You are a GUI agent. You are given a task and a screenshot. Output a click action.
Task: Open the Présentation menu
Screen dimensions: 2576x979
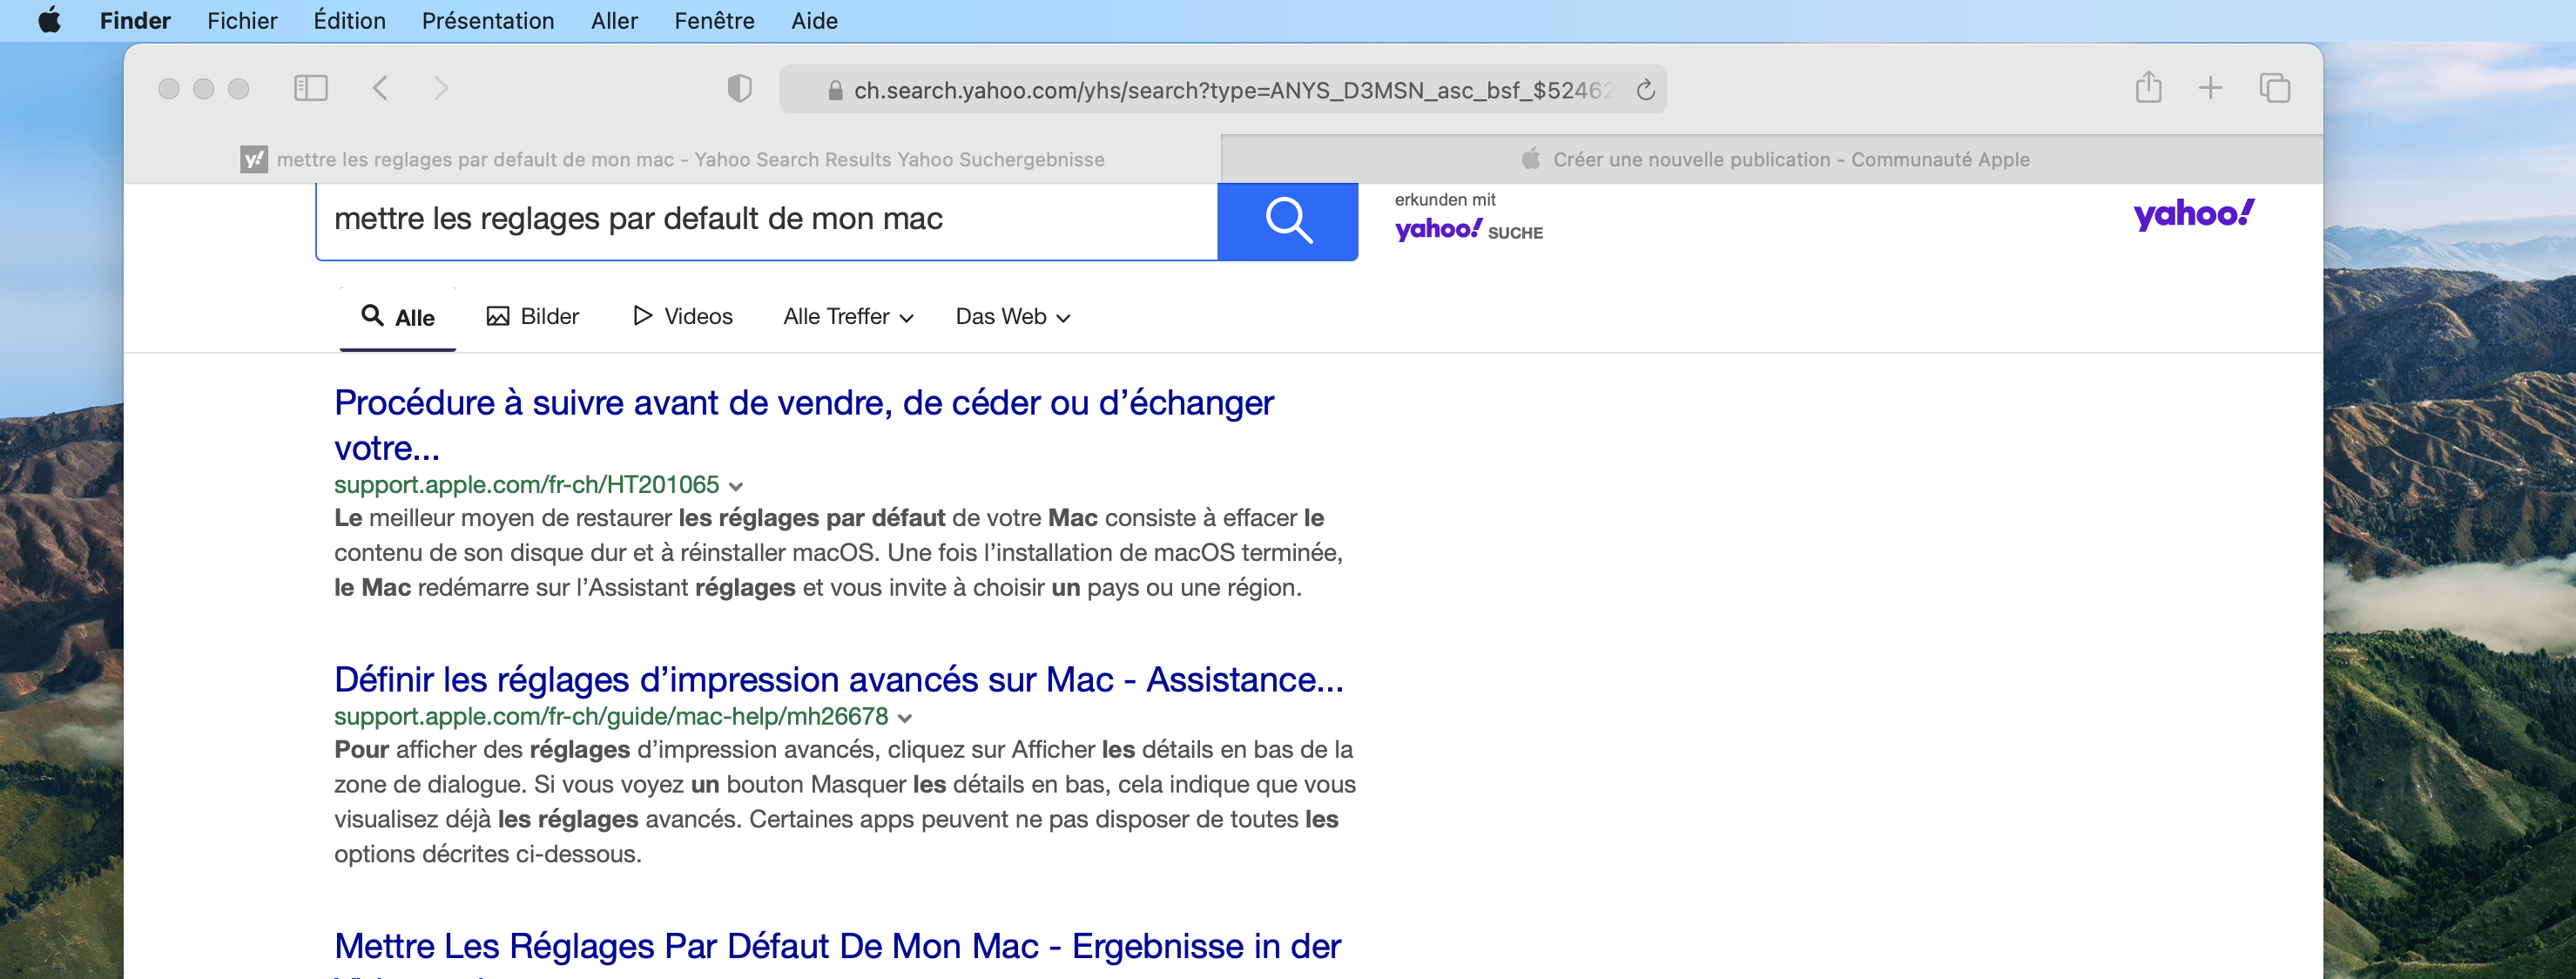point(487,20)
